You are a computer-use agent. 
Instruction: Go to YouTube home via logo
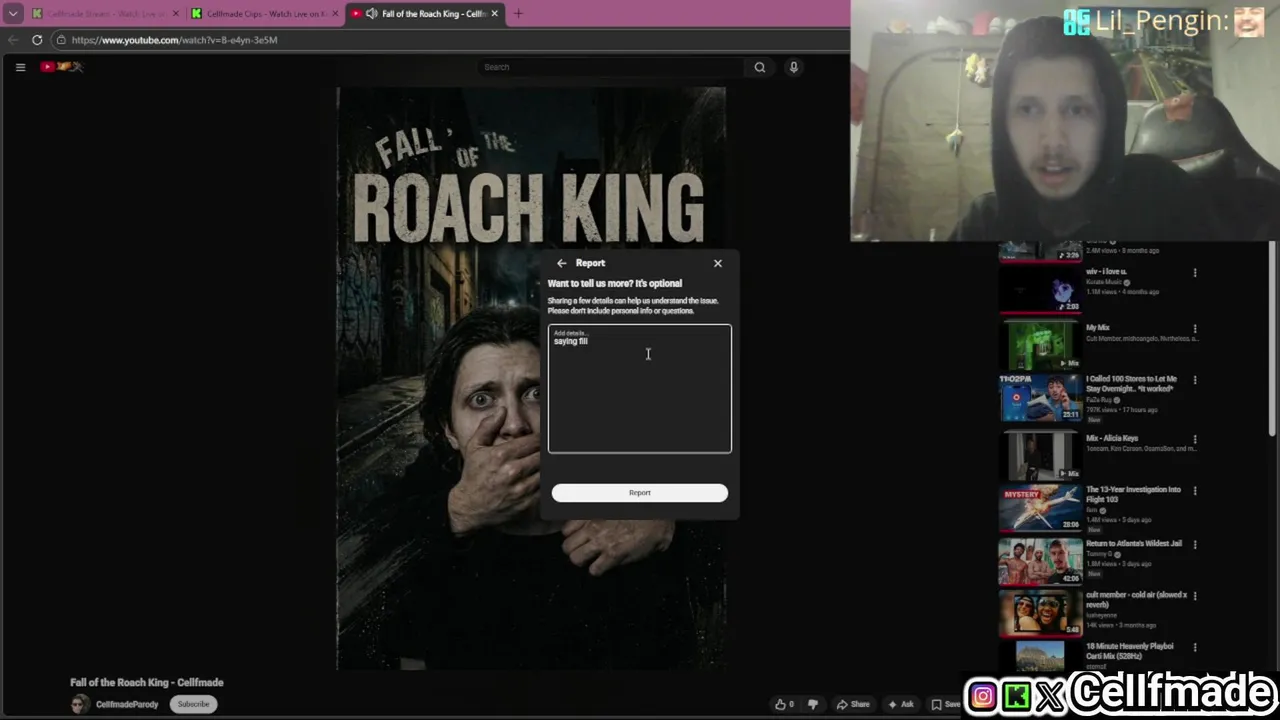coord(62,67)
